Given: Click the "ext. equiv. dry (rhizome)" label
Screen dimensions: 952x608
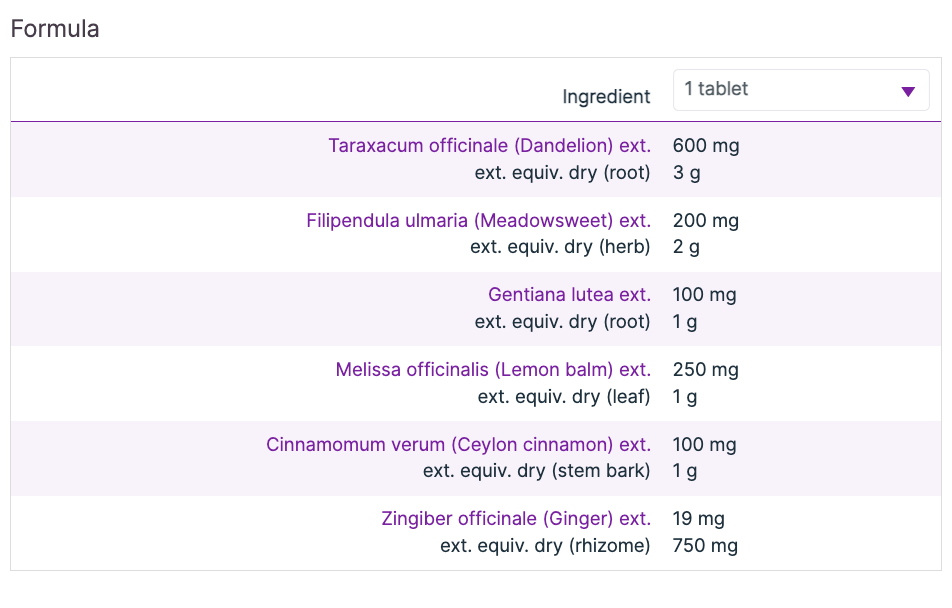Looking at the screenshot, I should pos(545,546).
